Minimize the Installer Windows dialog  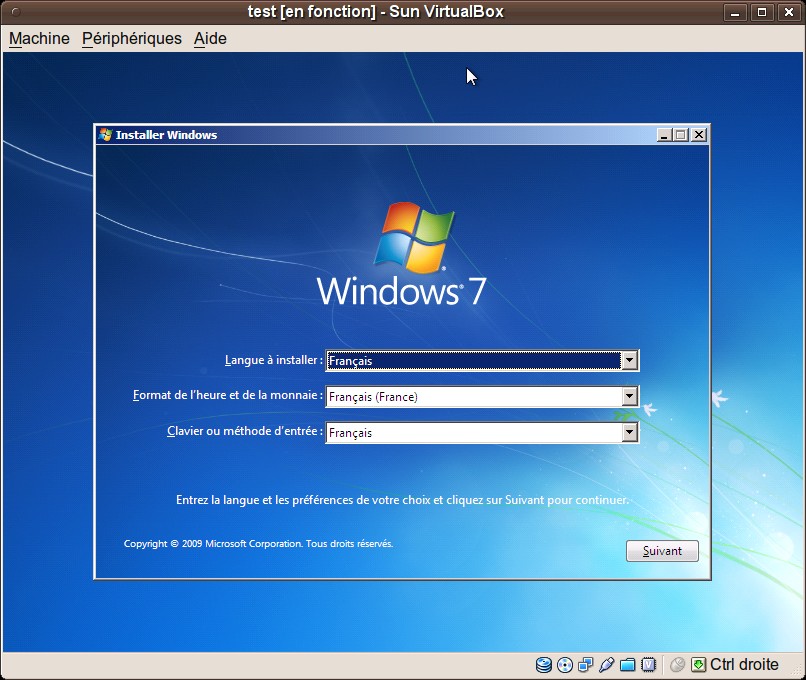point(664,135)
